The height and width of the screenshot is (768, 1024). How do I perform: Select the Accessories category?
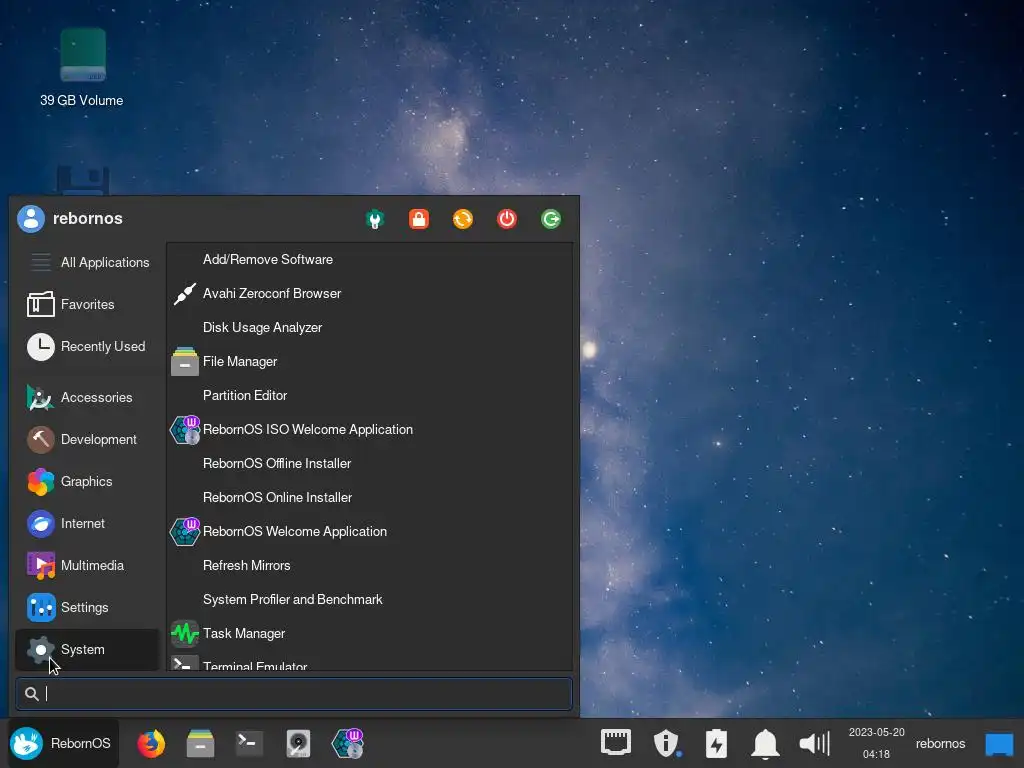click(88, 398)
